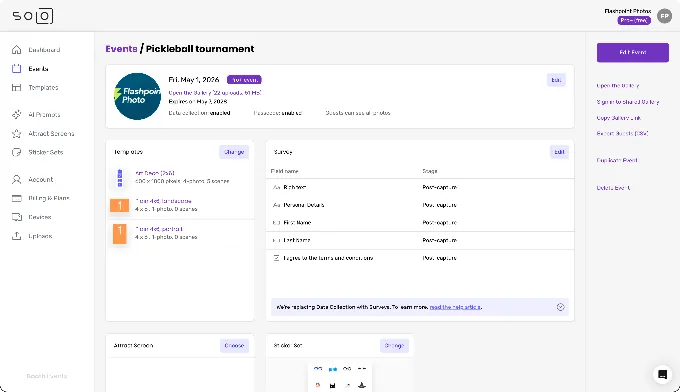680x392 pixels.
Task: Click Duplicate Event link
Action: pos(617,160)
